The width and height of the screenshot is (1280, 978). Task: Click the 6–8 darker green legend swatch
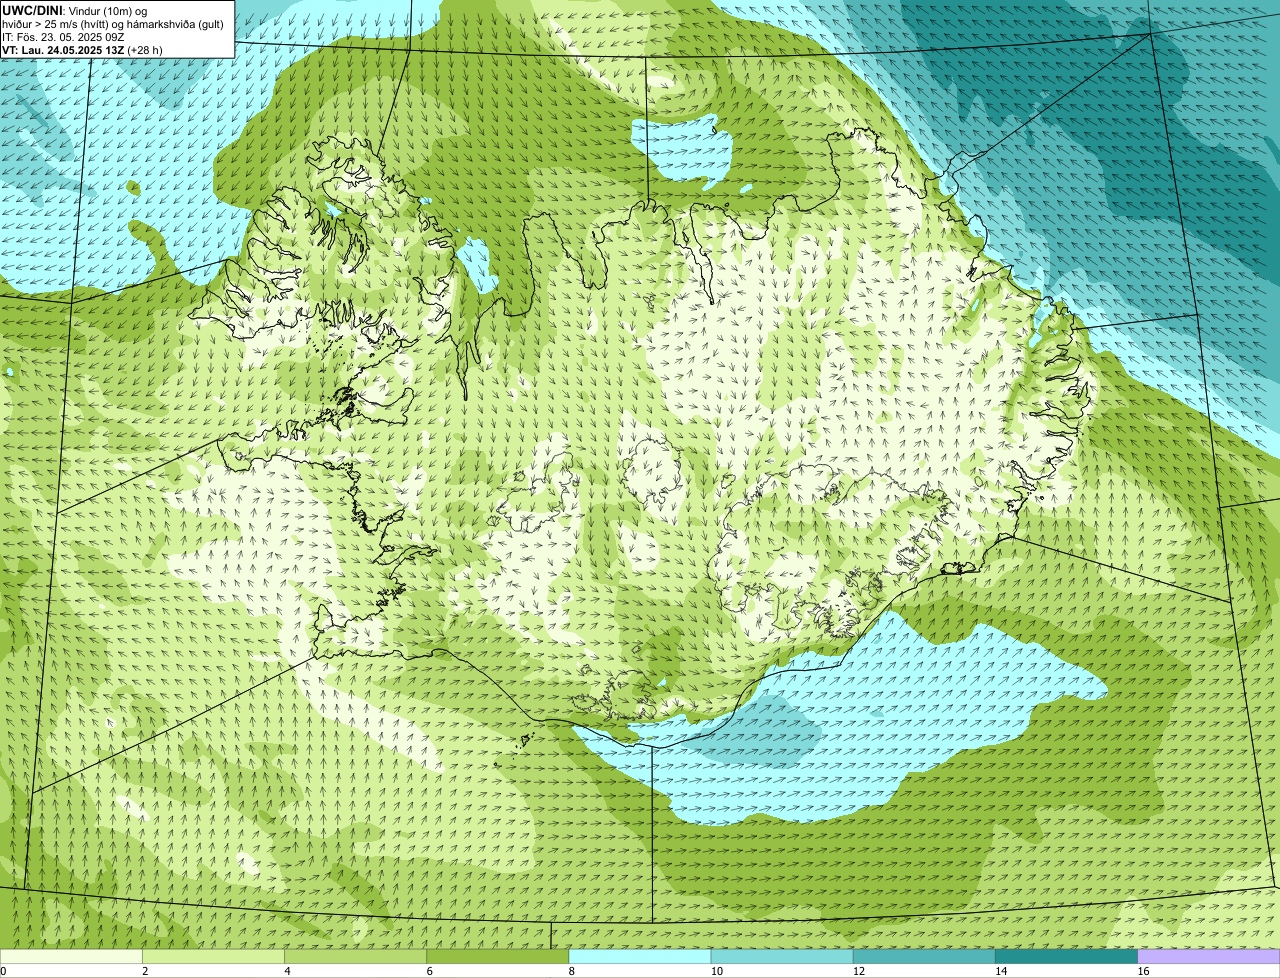coord(498,957)
